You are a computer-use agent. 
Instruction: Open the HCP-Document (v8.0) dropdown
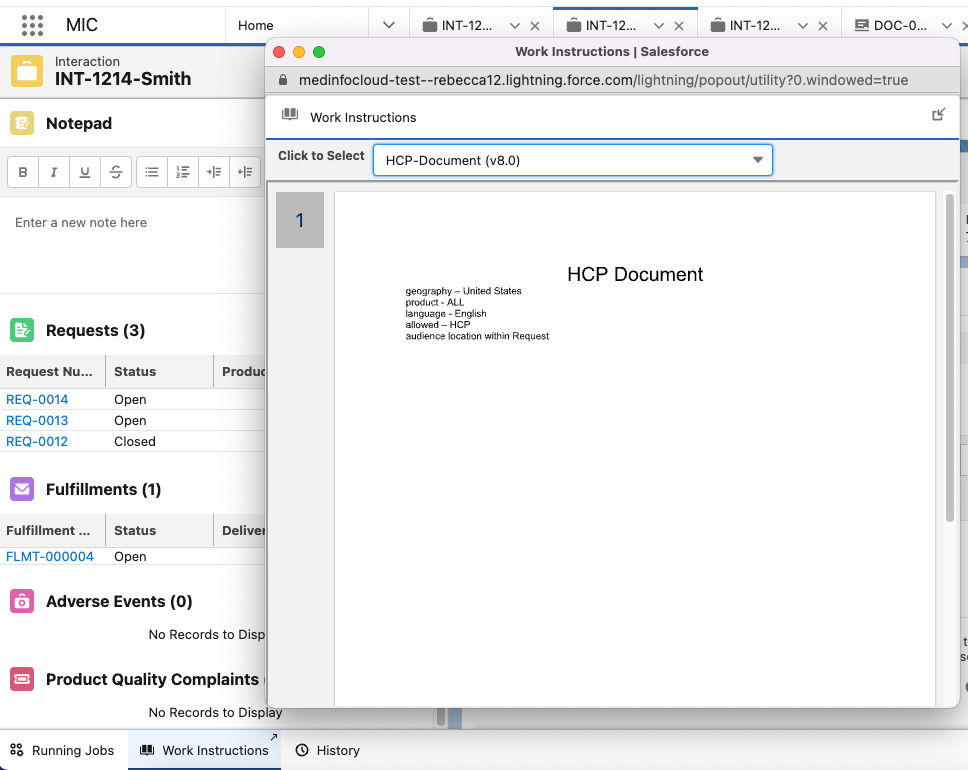pyautogui.click(x=572, y=160)
